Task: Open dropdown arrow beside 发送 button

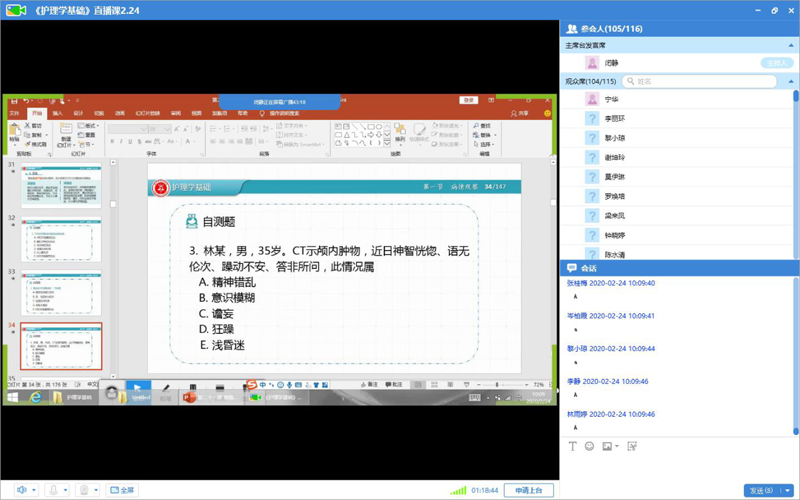Action: (x=789, y=490)
